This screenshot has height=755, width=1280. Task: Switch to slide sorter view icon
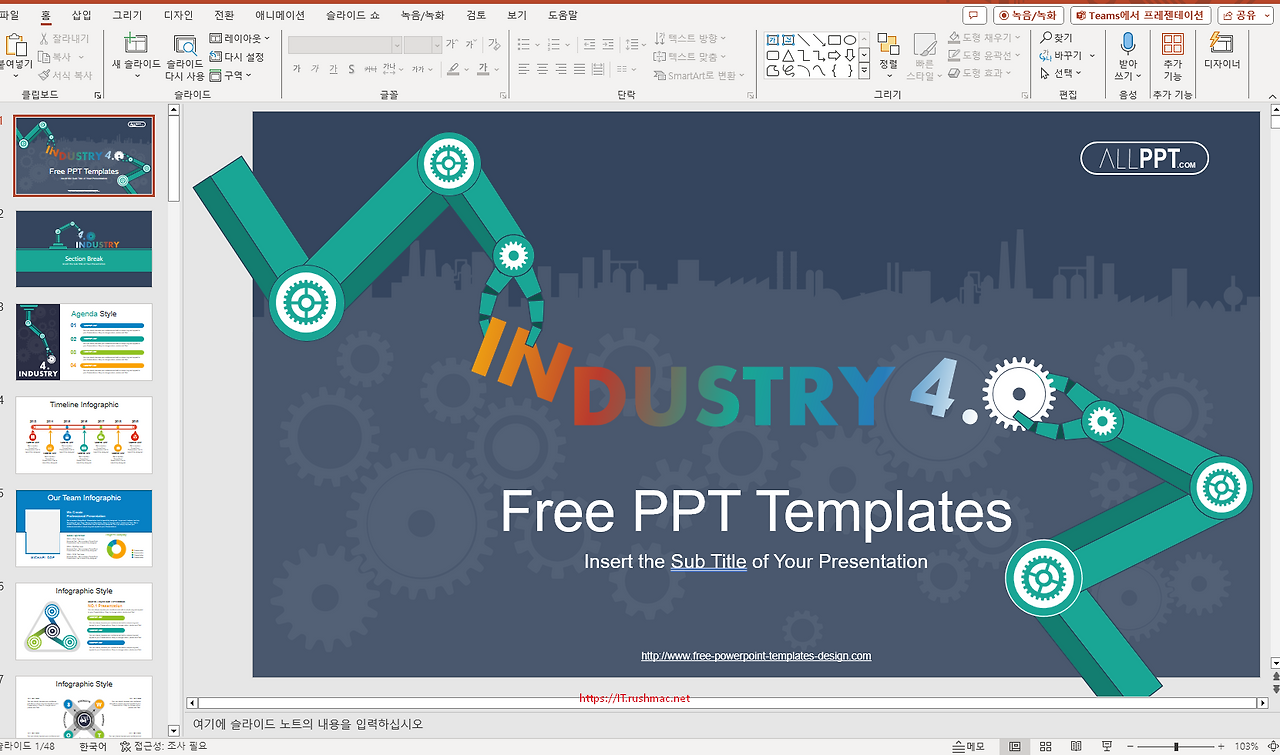(1046, 747)
